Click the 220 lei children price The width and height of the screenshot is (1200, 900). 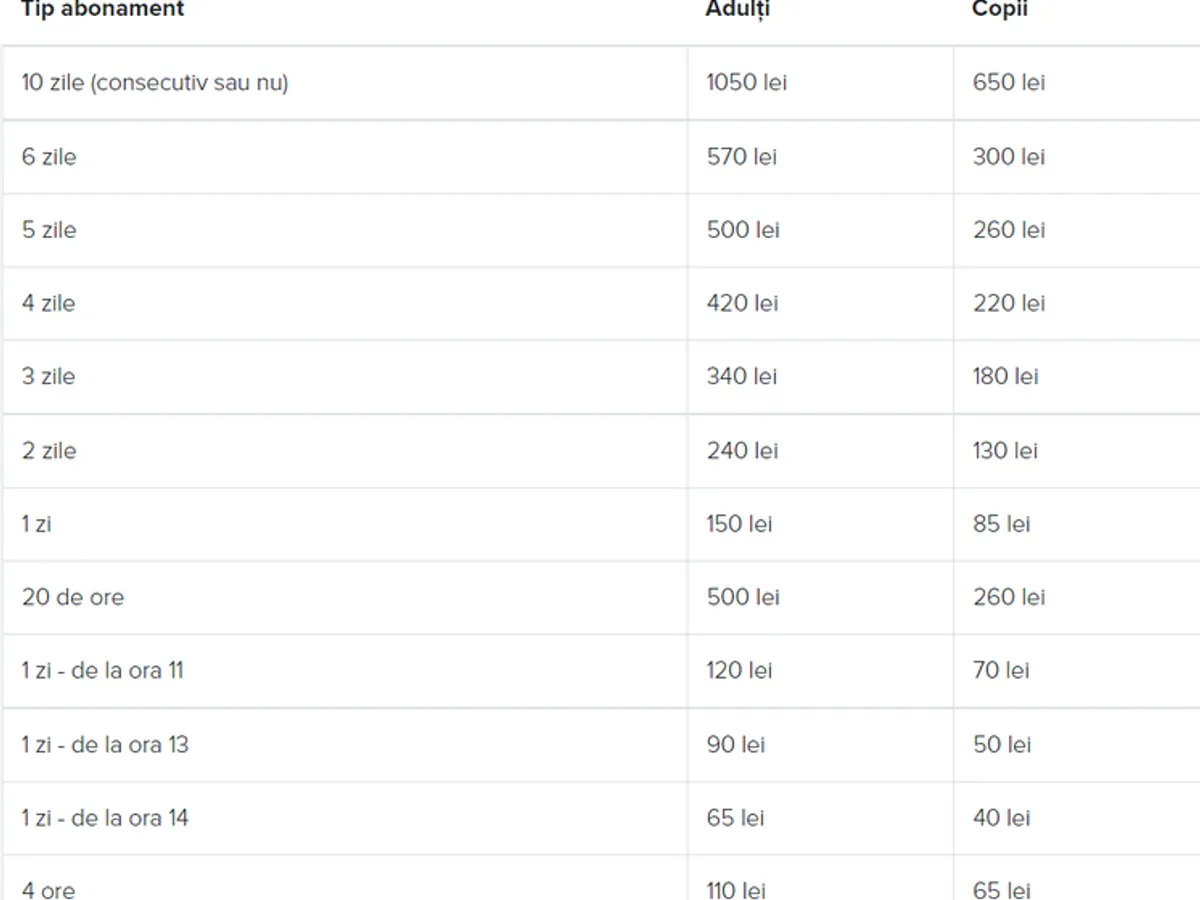(x=1008, y=303)
